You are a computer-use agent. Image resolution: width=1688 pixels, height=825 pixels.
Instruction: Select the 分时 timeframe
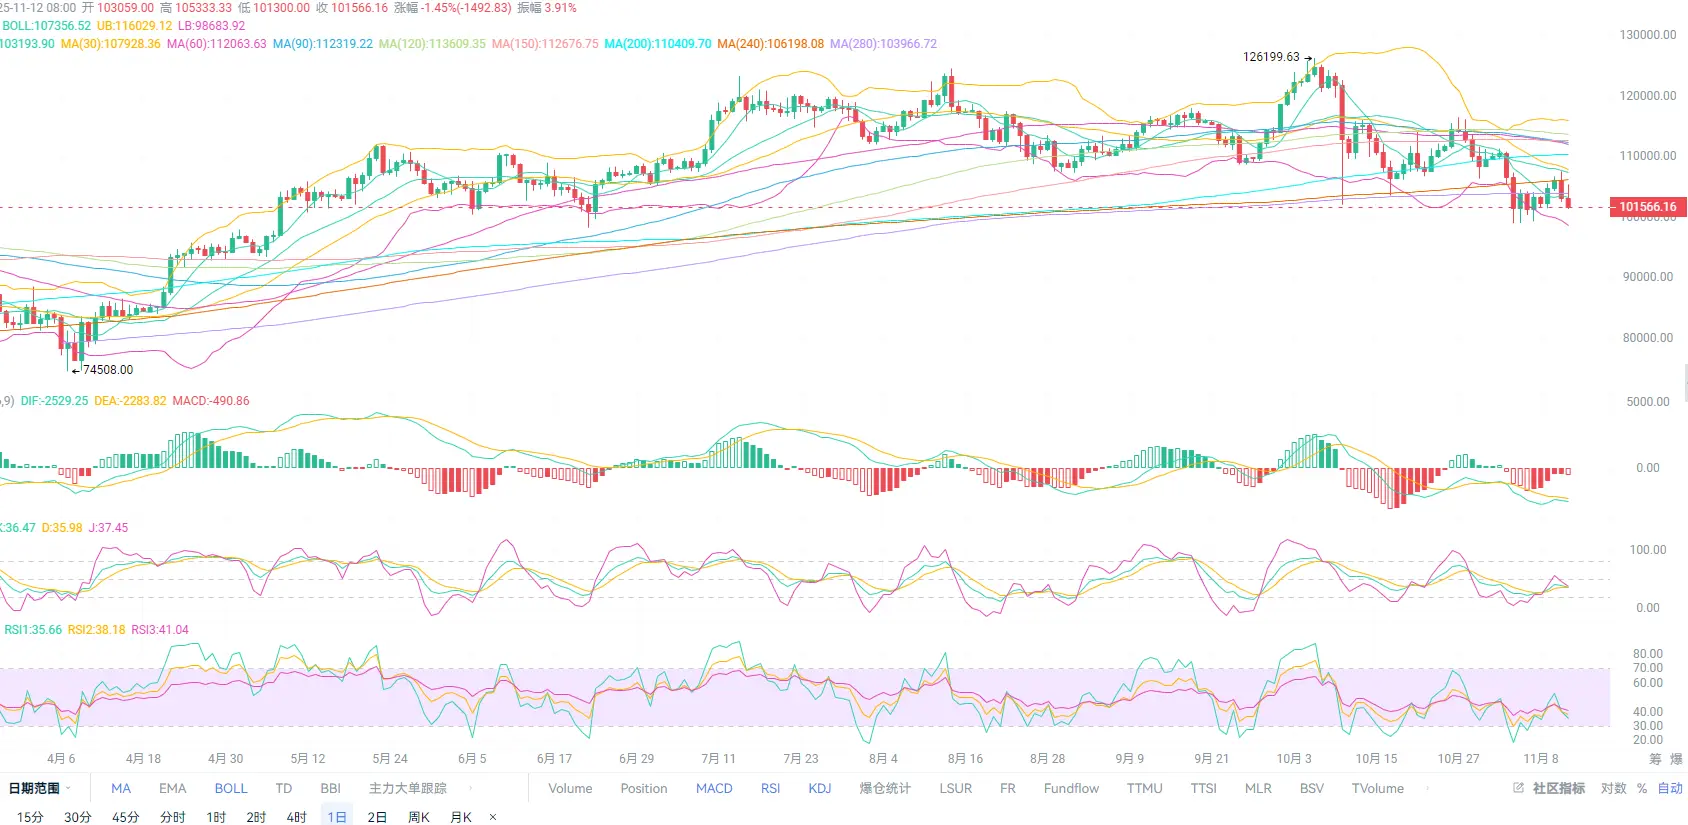(x=173, y=817)
